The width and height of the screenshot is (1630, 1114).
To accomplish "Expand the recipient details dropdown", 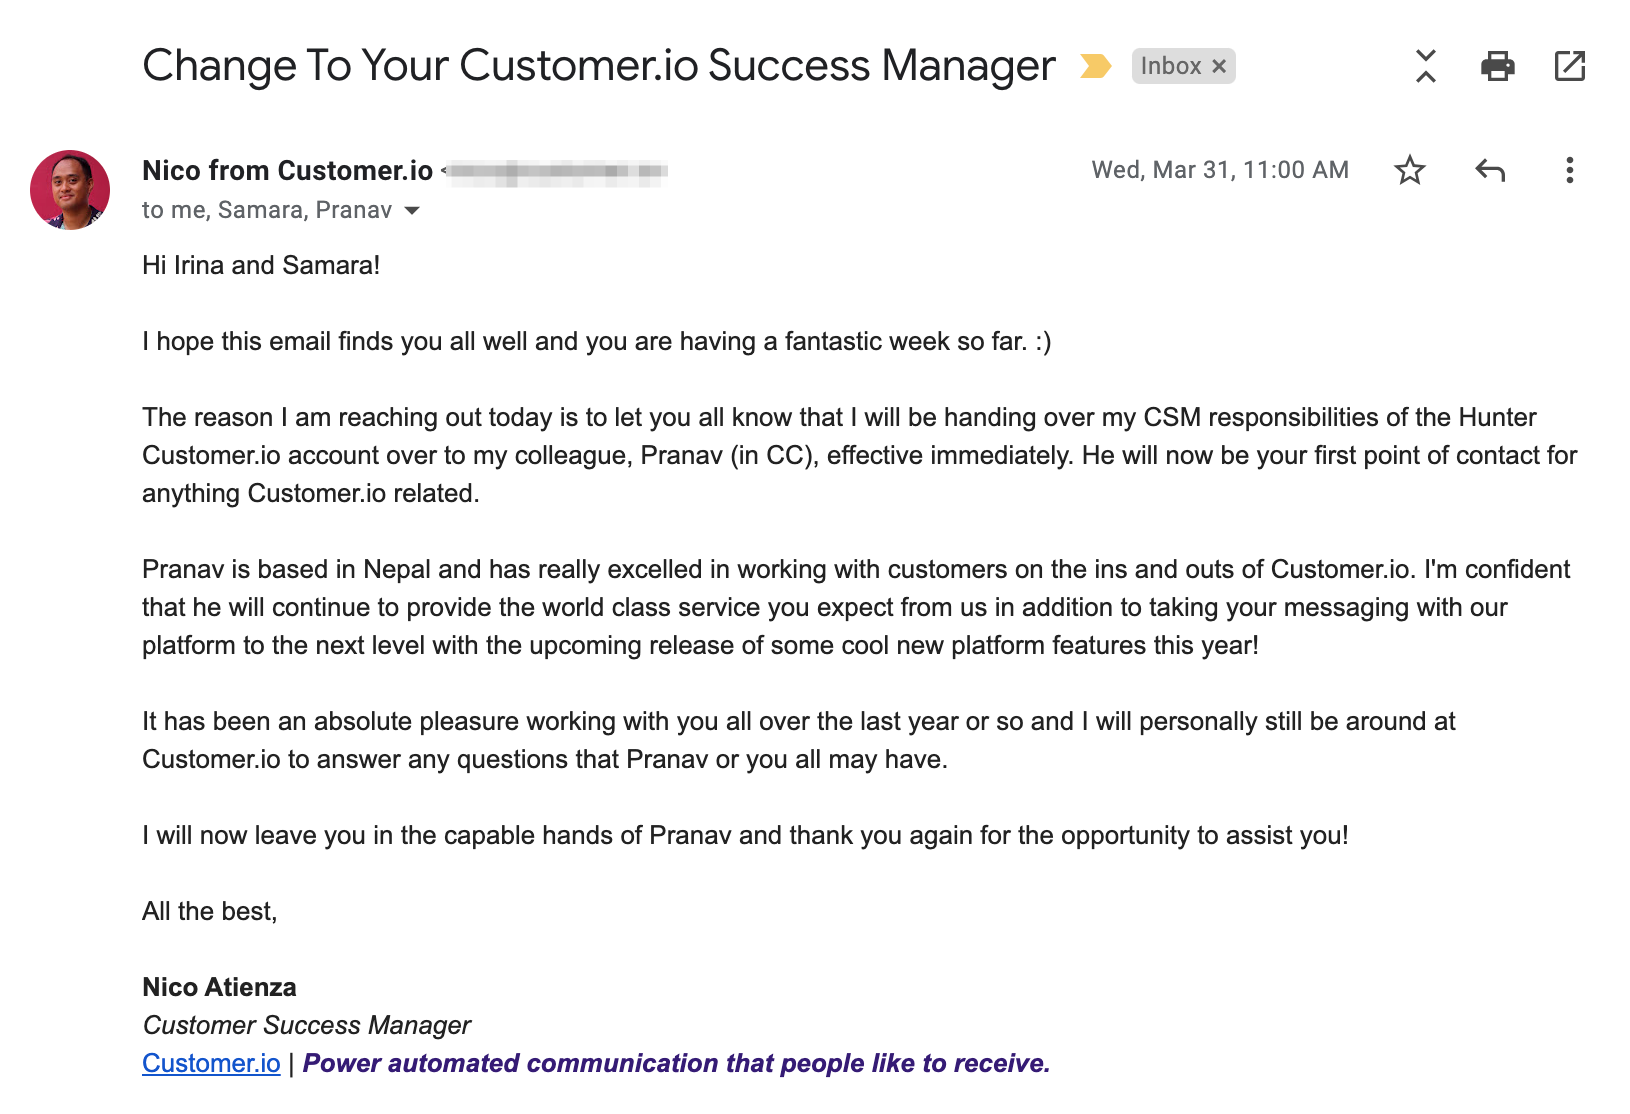I will pos(413,211).
